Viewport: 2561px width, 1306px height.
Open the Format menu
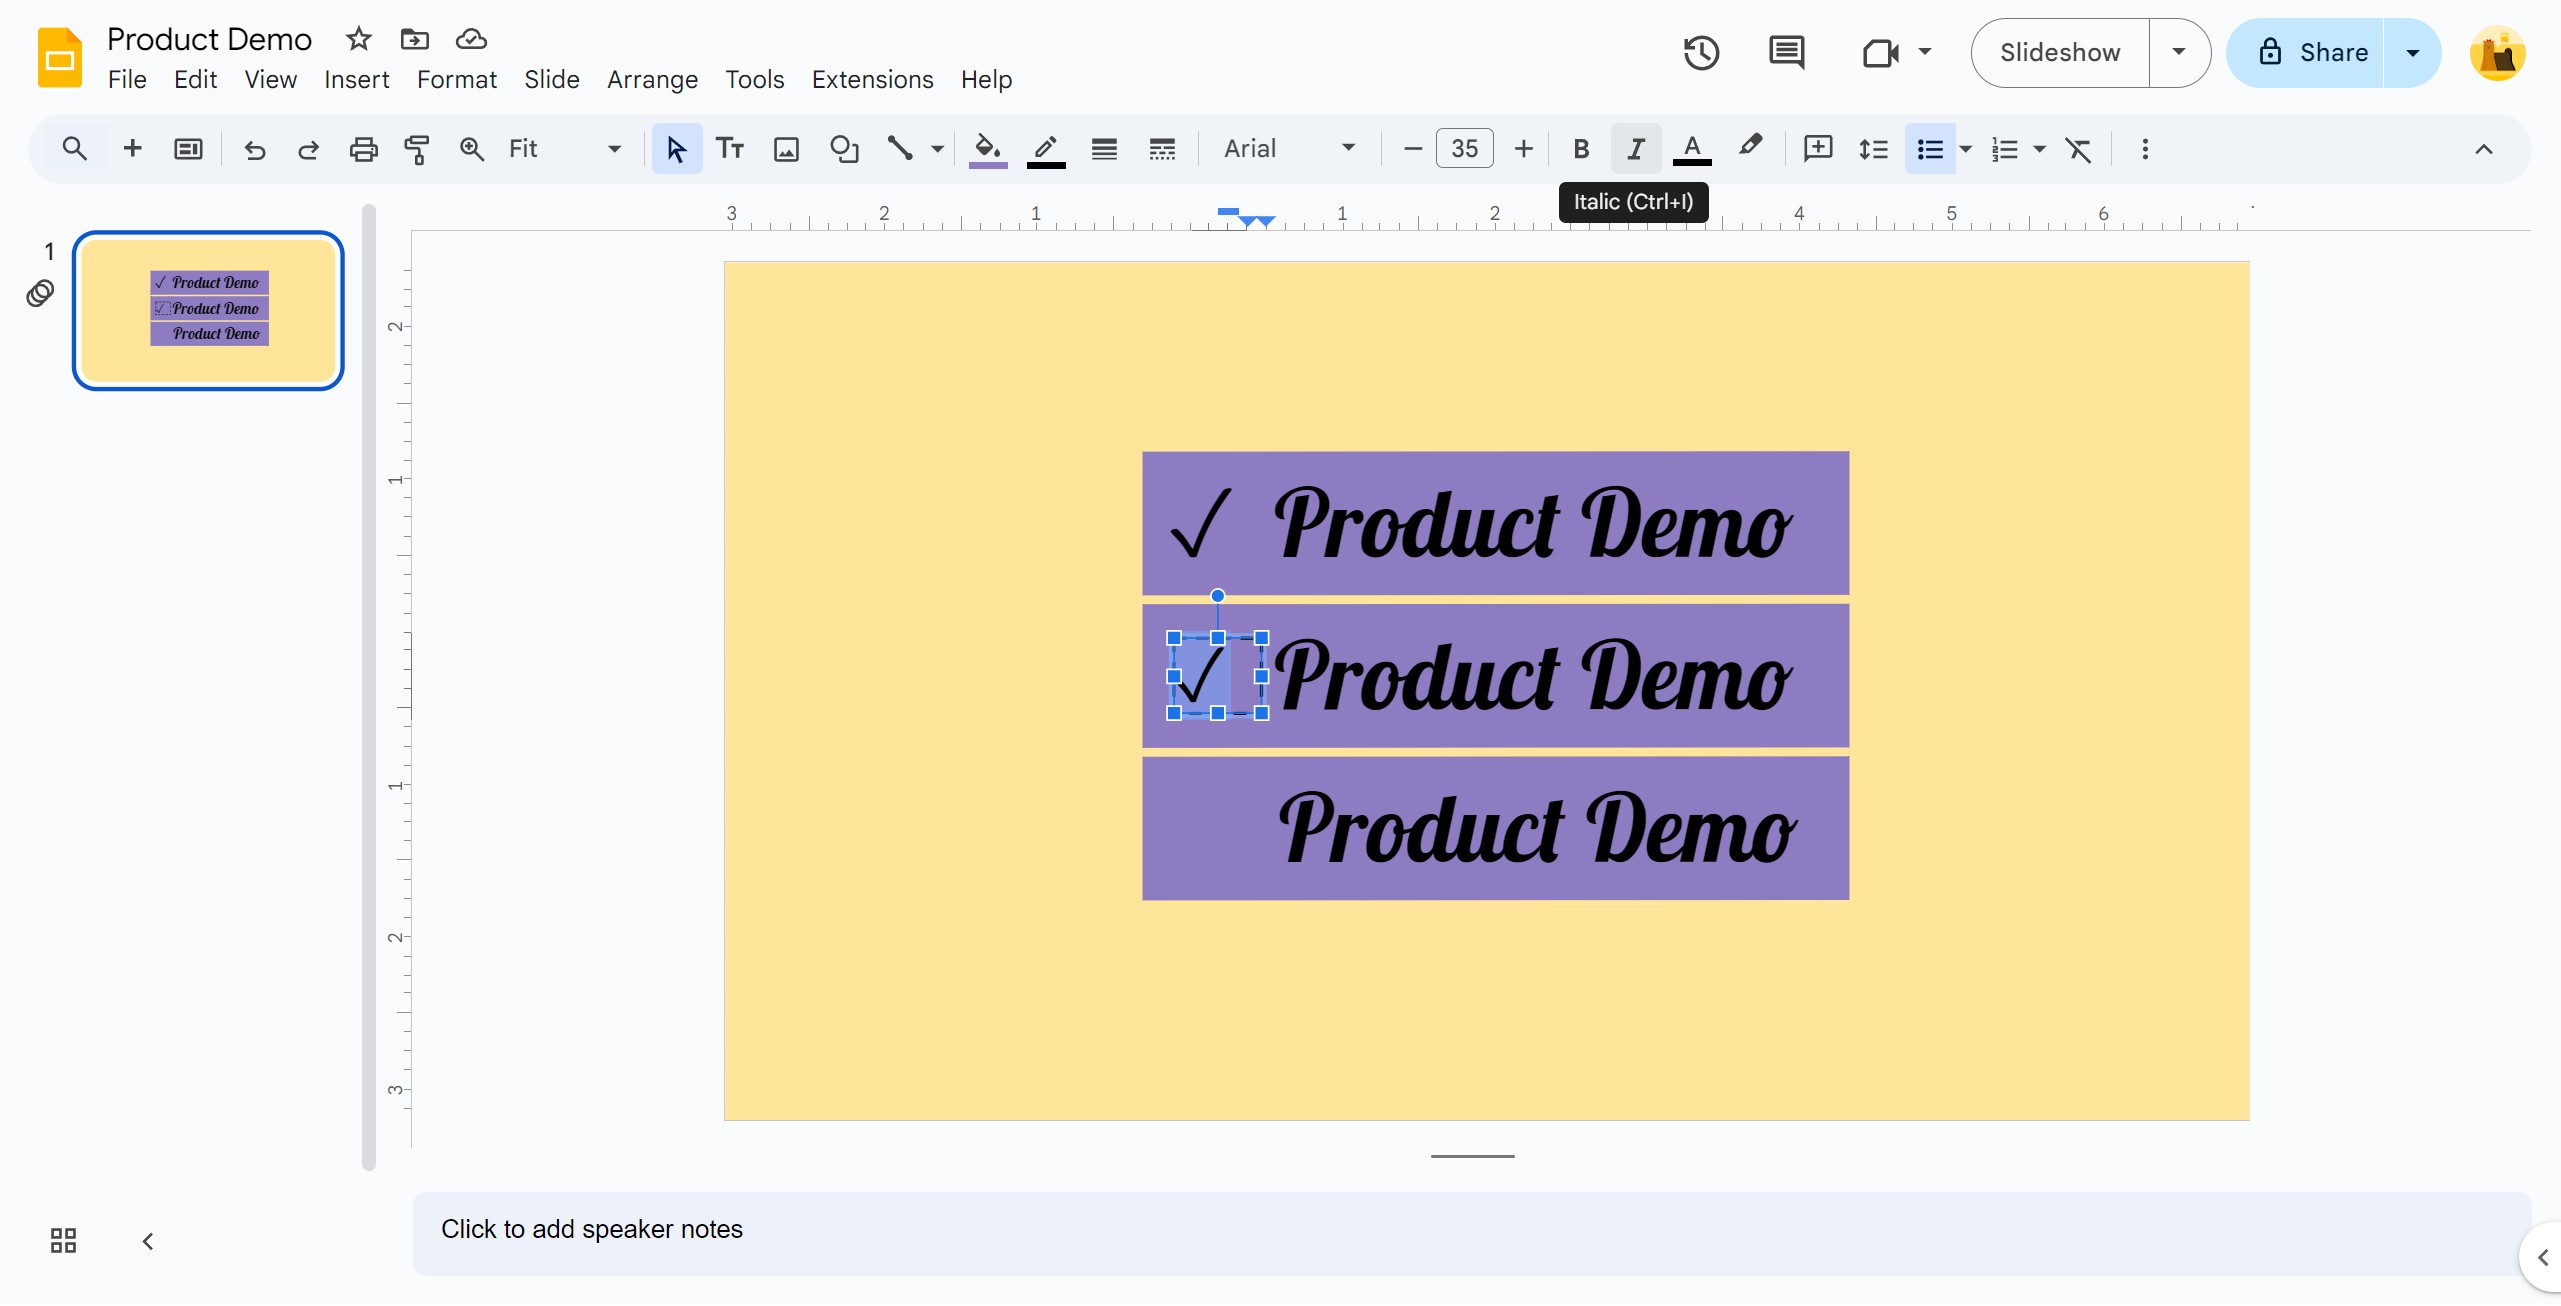coord(456,79)
